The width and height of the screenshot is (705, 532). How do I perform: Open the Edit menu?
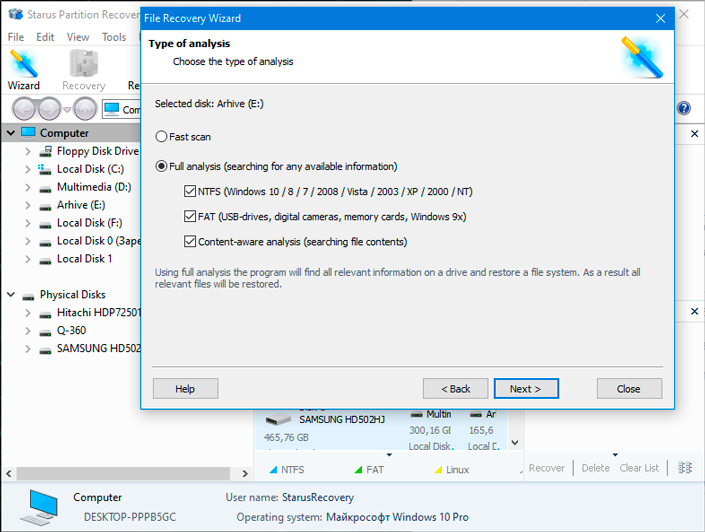(x=45, y=37)
